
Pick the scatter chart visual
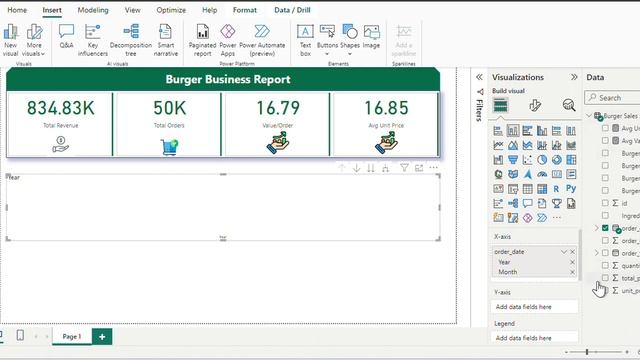click(x=527, y=160)
